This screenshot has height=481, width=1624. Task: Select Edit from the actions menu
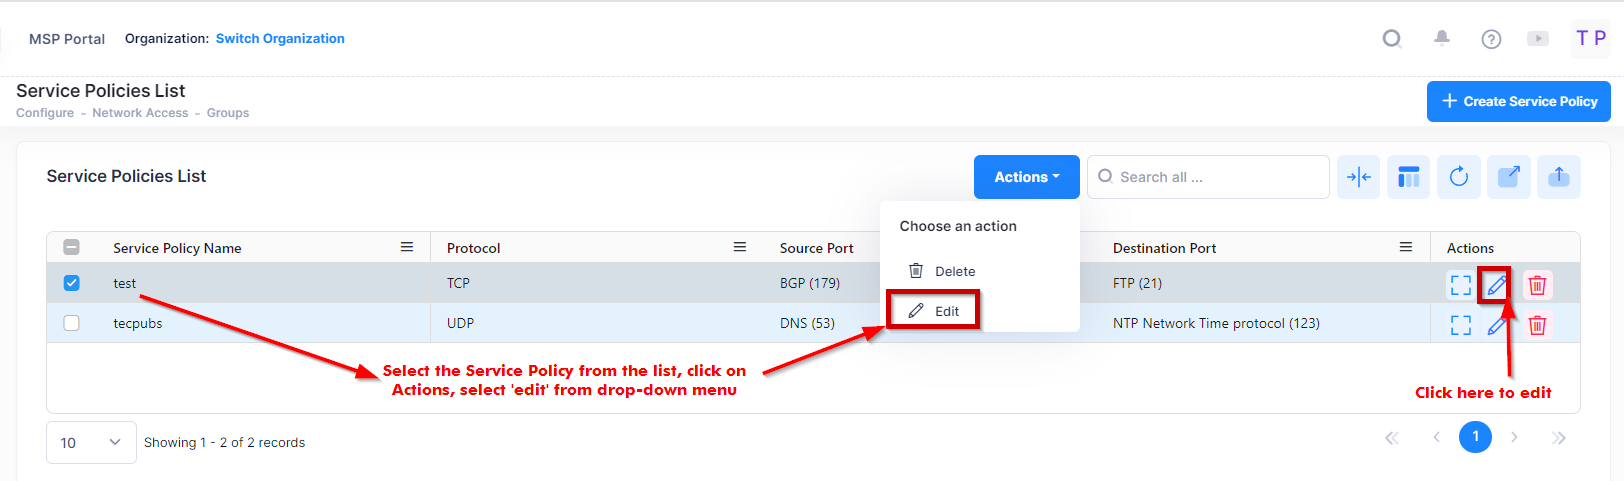934,311
